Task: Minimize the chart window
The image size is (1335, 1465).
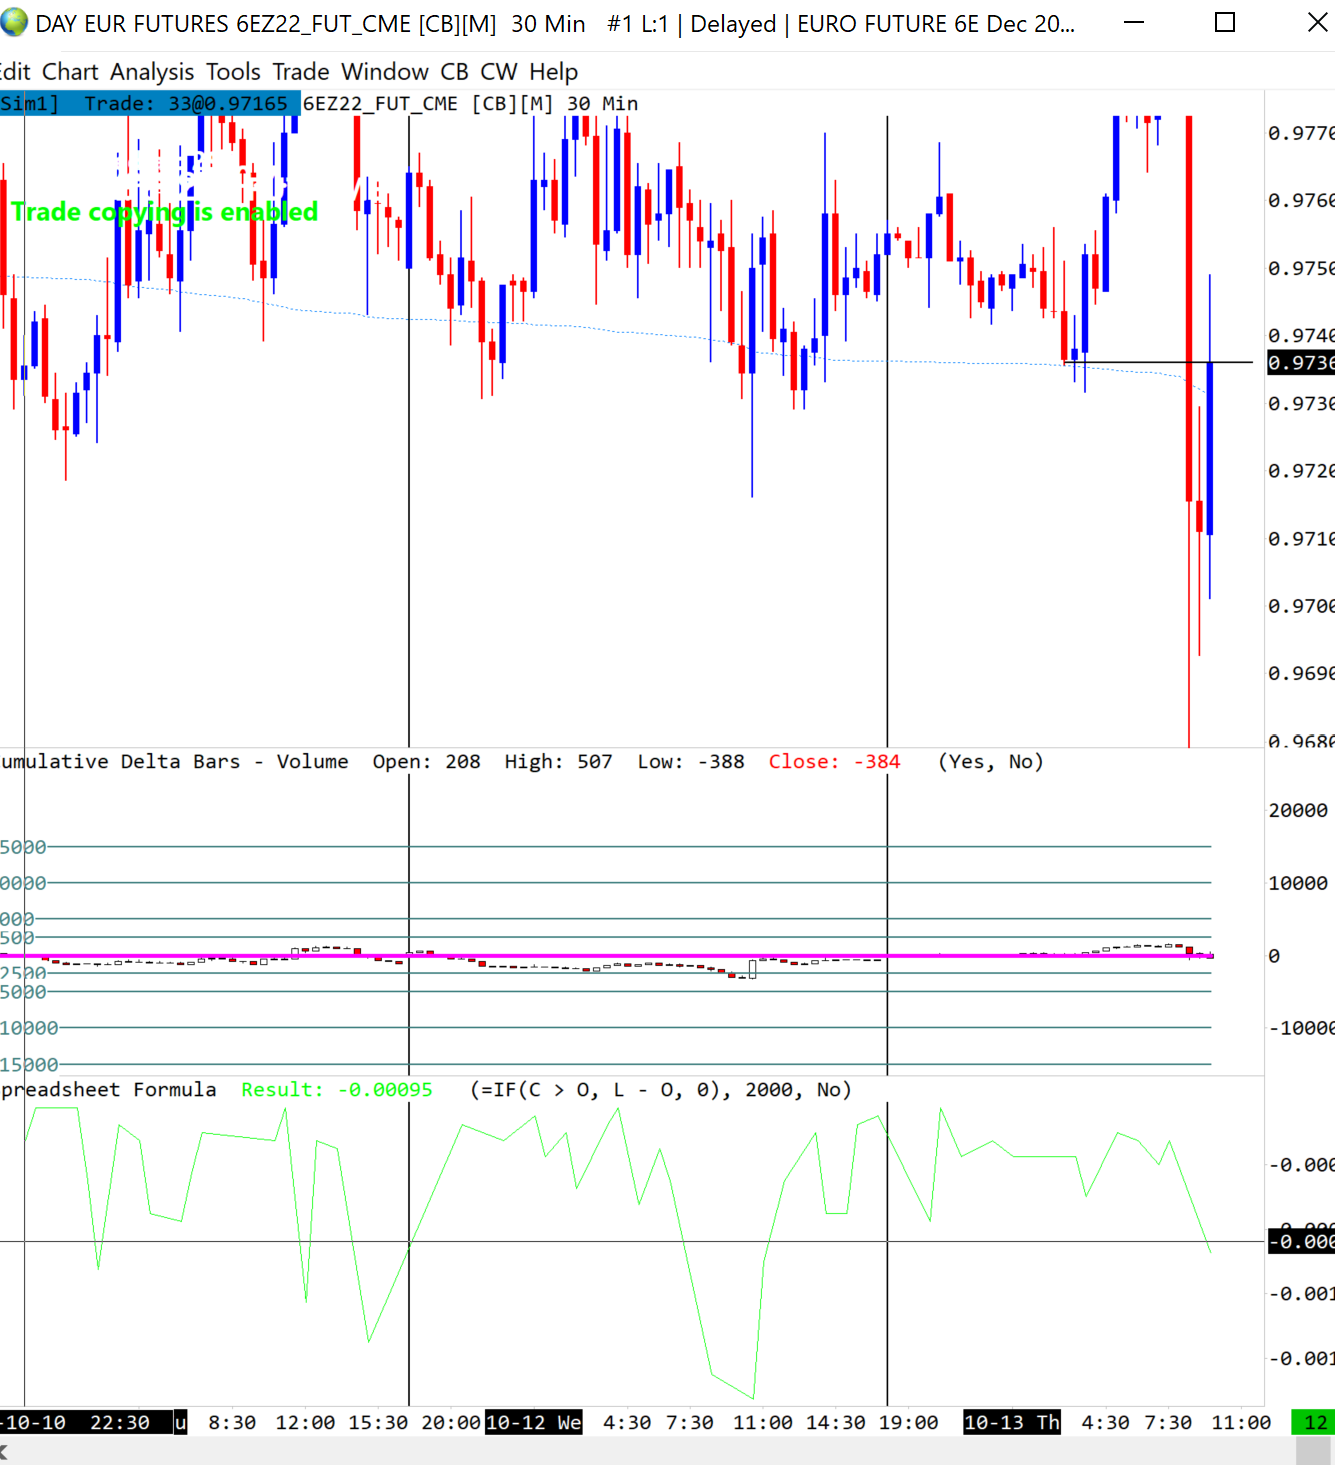Action: click(1134, 23)
